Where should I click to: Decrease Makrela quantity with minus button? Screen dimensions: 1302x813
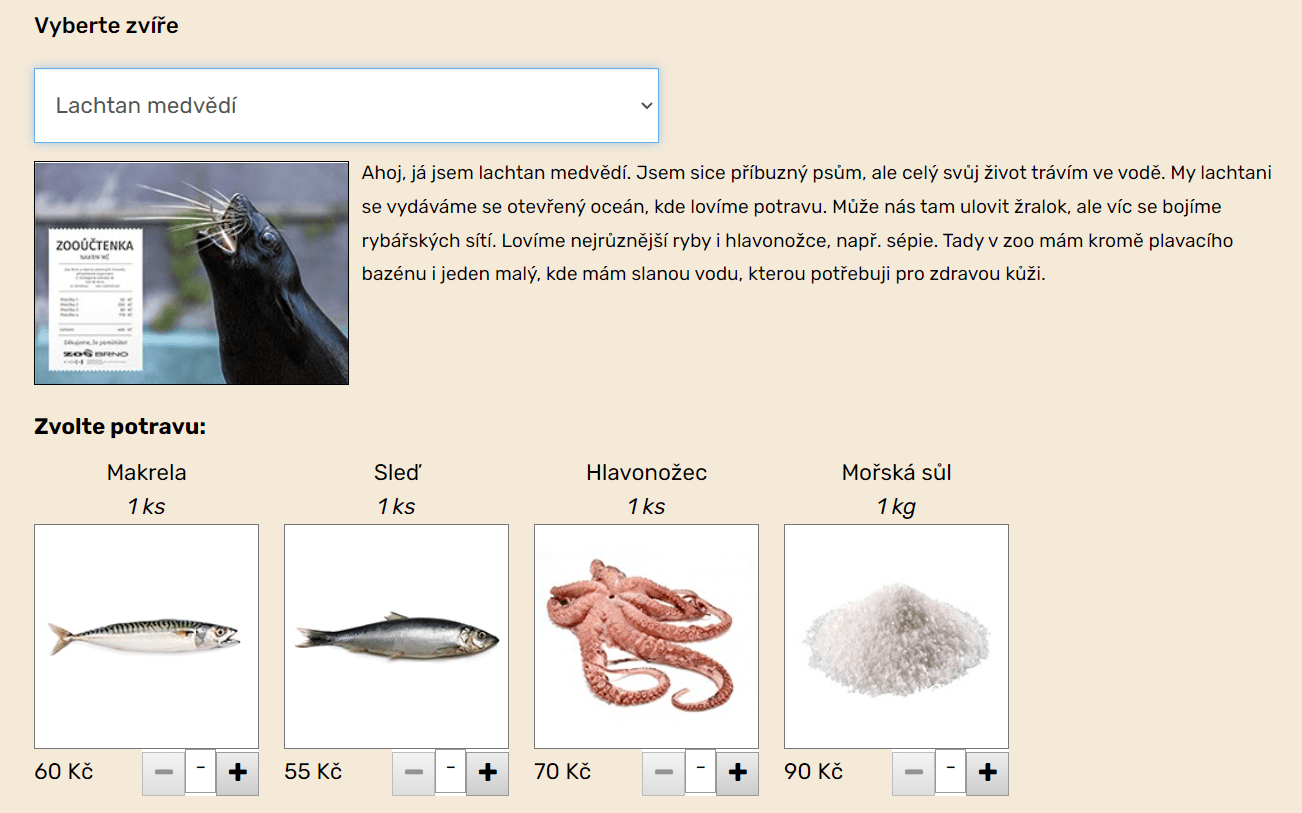point(164,773)
